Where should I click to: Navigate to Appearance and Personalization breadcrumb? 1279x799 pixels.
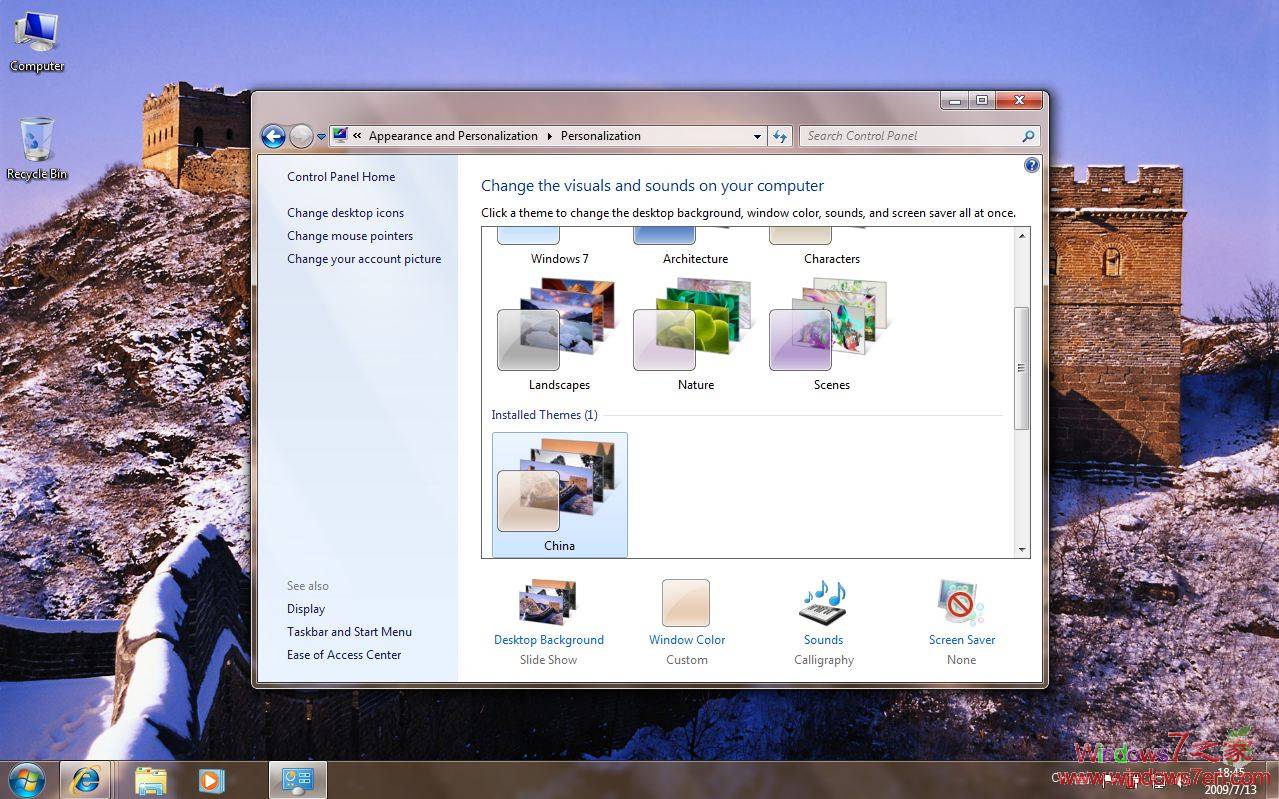(452, 135)
